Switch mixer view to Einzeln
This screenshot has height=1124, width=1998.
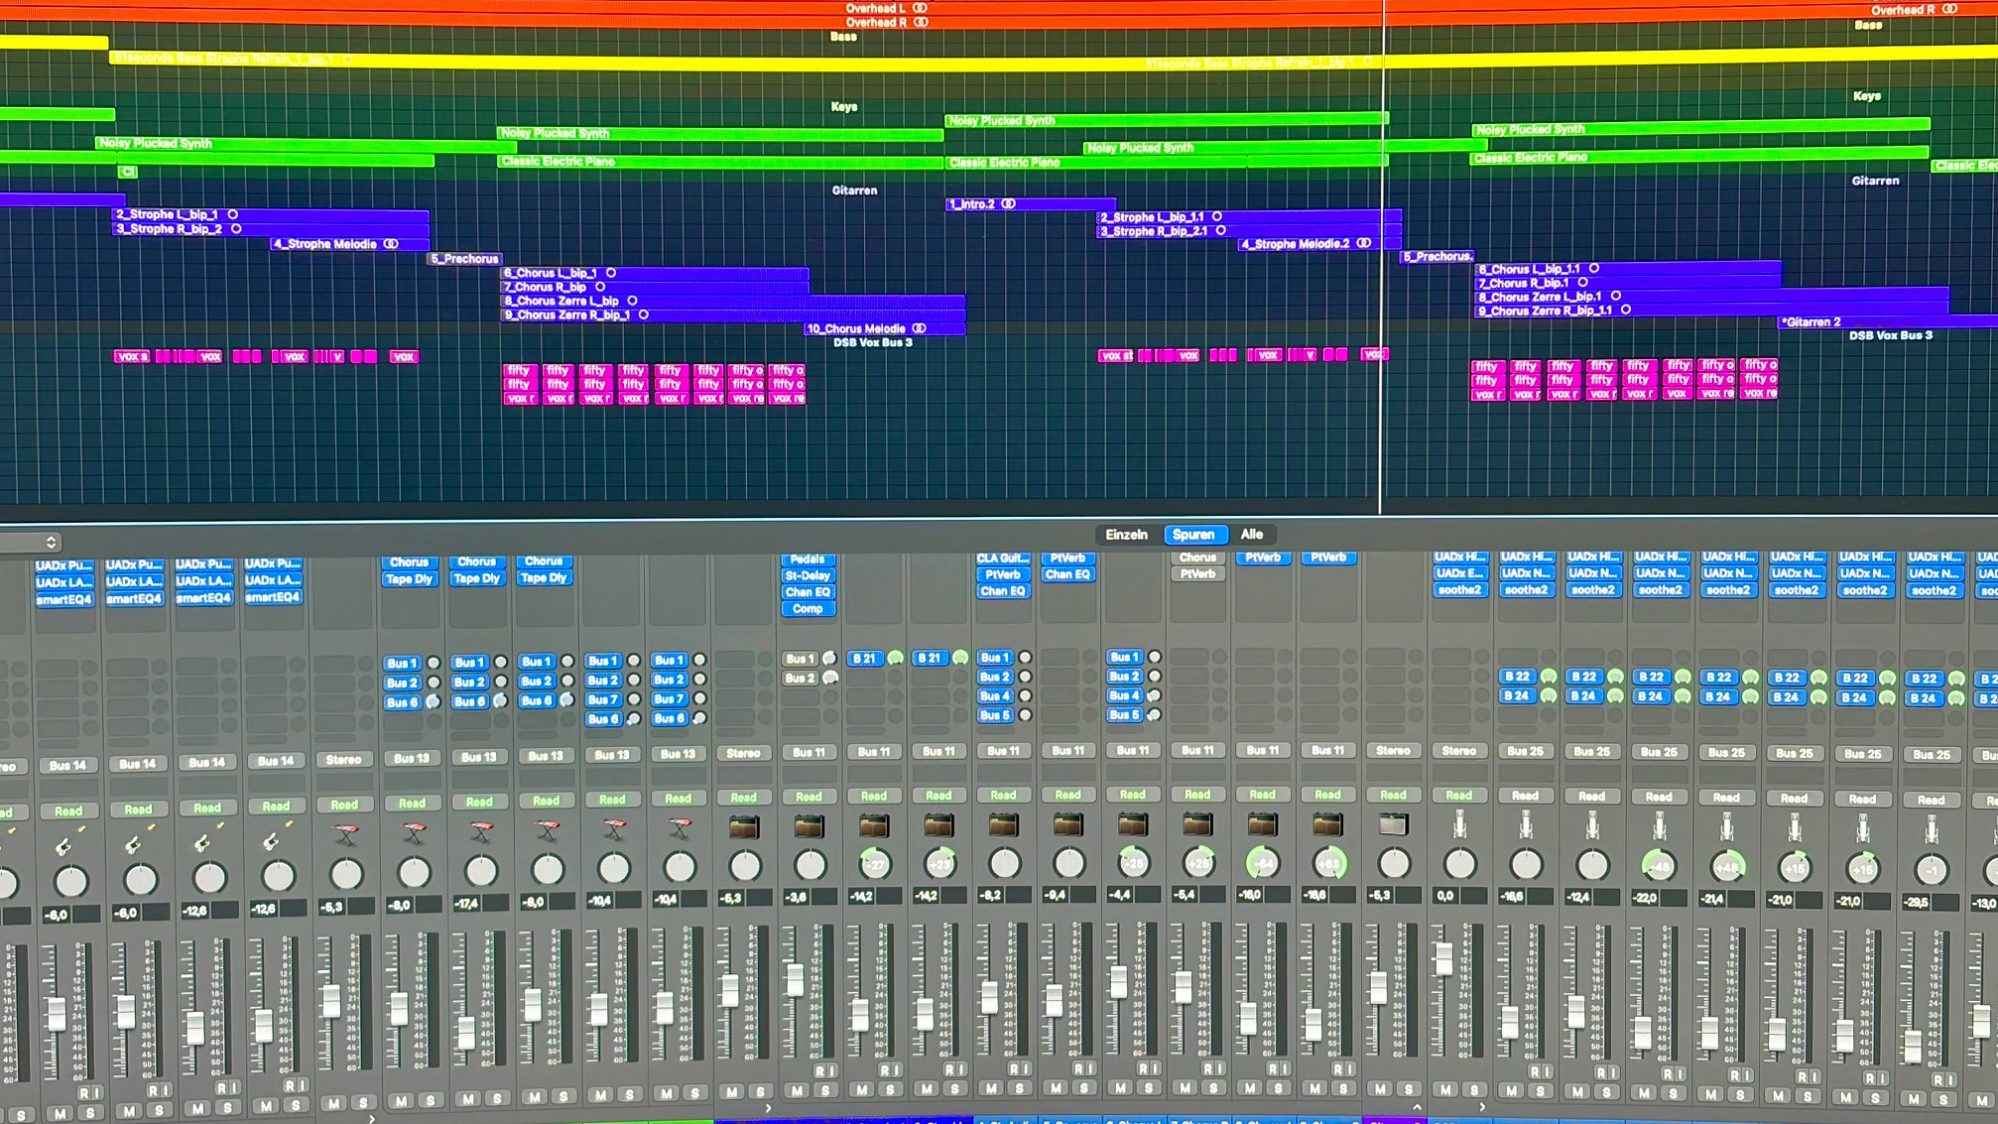point(1126,534)
